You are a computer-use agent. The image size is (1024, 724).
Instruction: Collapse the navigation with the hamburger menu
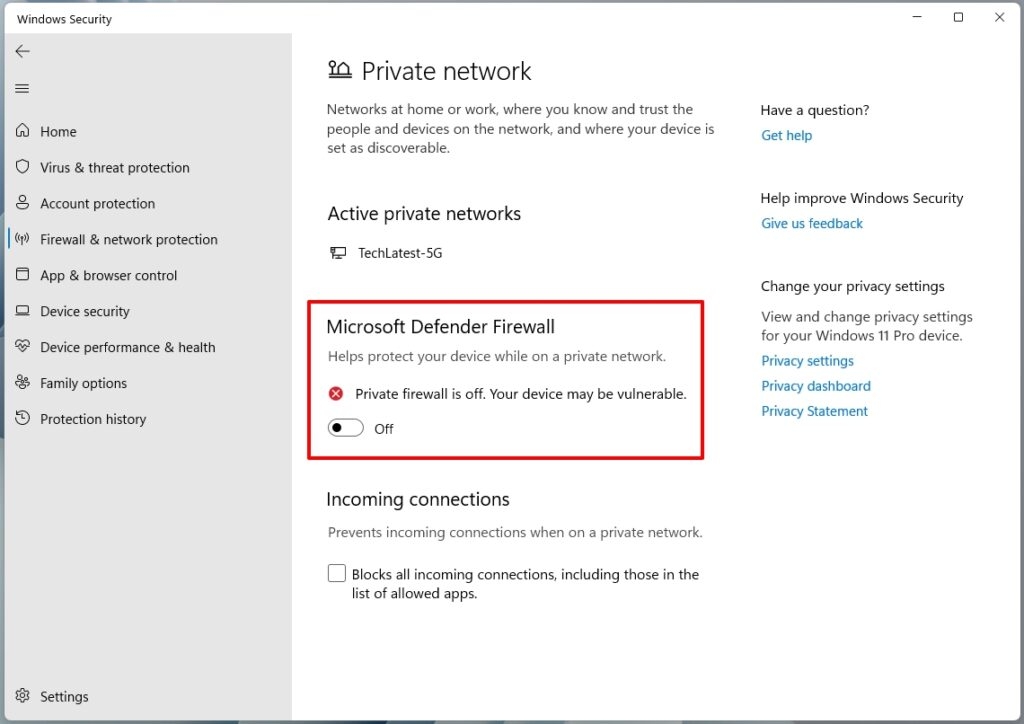[22, 88]
